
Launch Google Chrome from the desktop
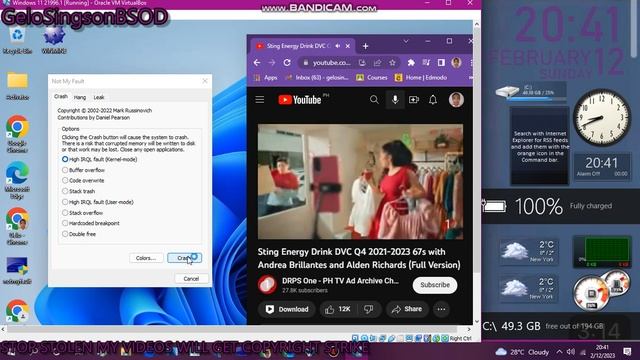point(17,134)
